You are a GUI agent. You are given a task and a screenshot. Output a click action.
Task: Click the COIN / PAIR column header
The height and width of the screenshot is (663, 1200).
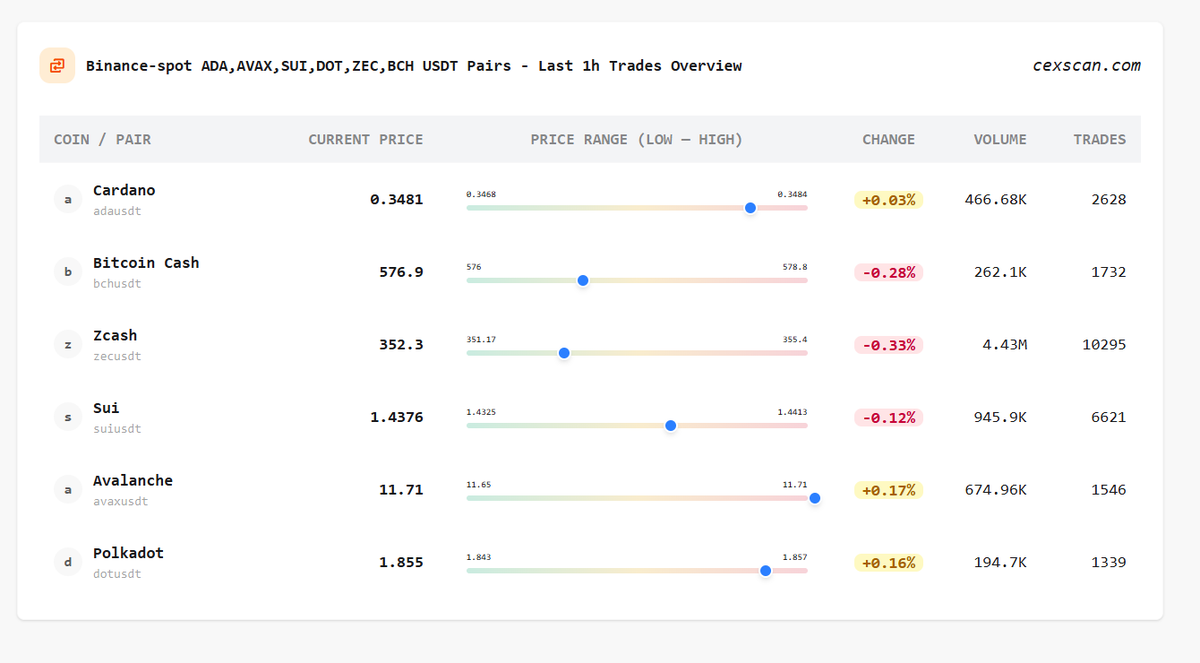[x=102, y=139]
